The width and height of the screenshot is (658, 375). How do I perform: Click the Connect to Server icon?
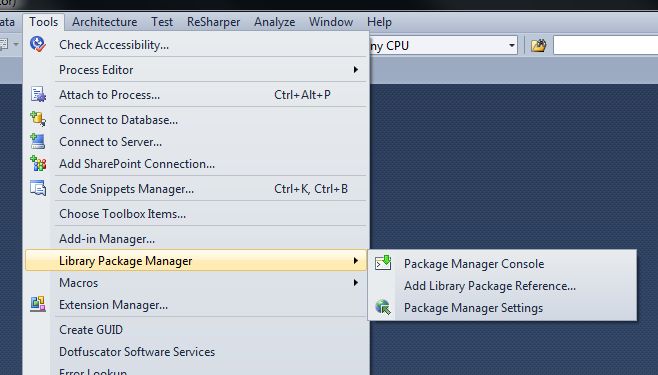[38, 141]
